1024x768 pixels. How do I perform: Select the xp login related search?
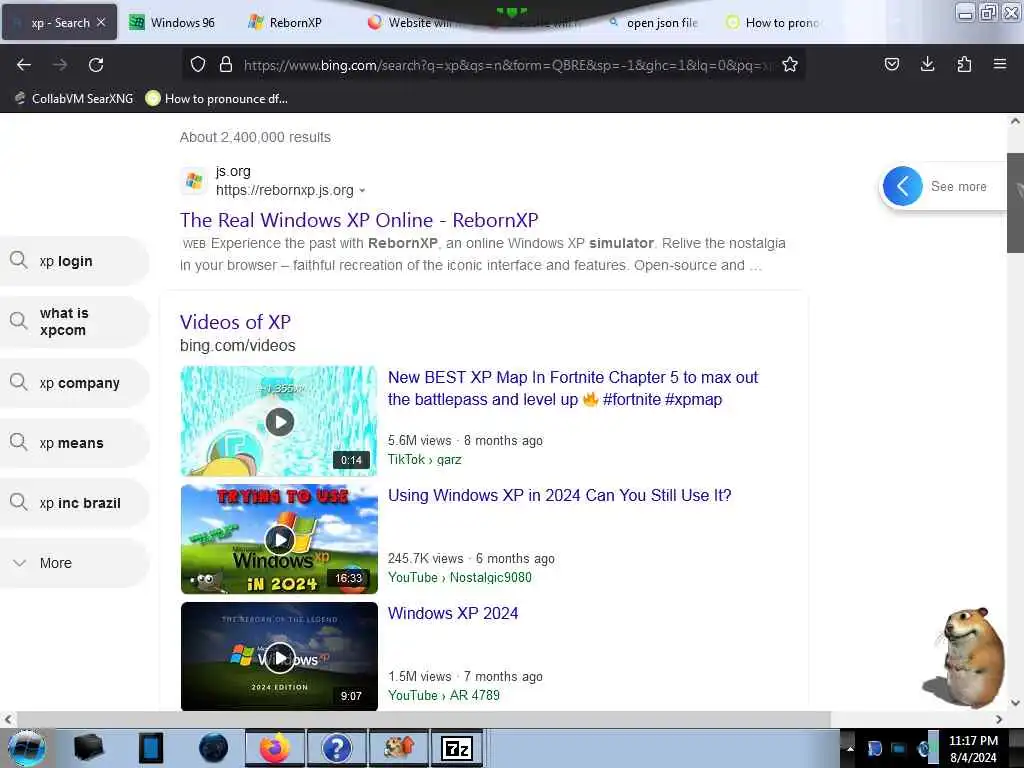(x=74, y=261)
